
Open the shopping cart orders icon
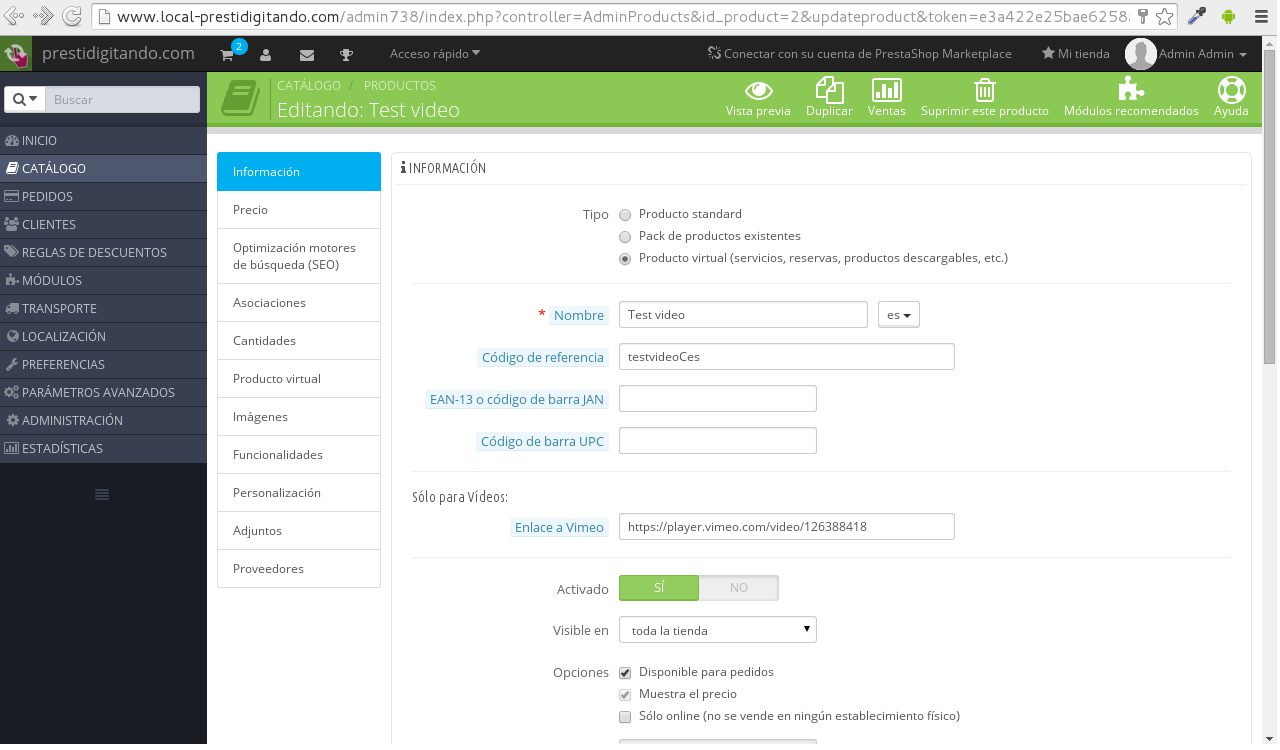(x=228, y=54)
